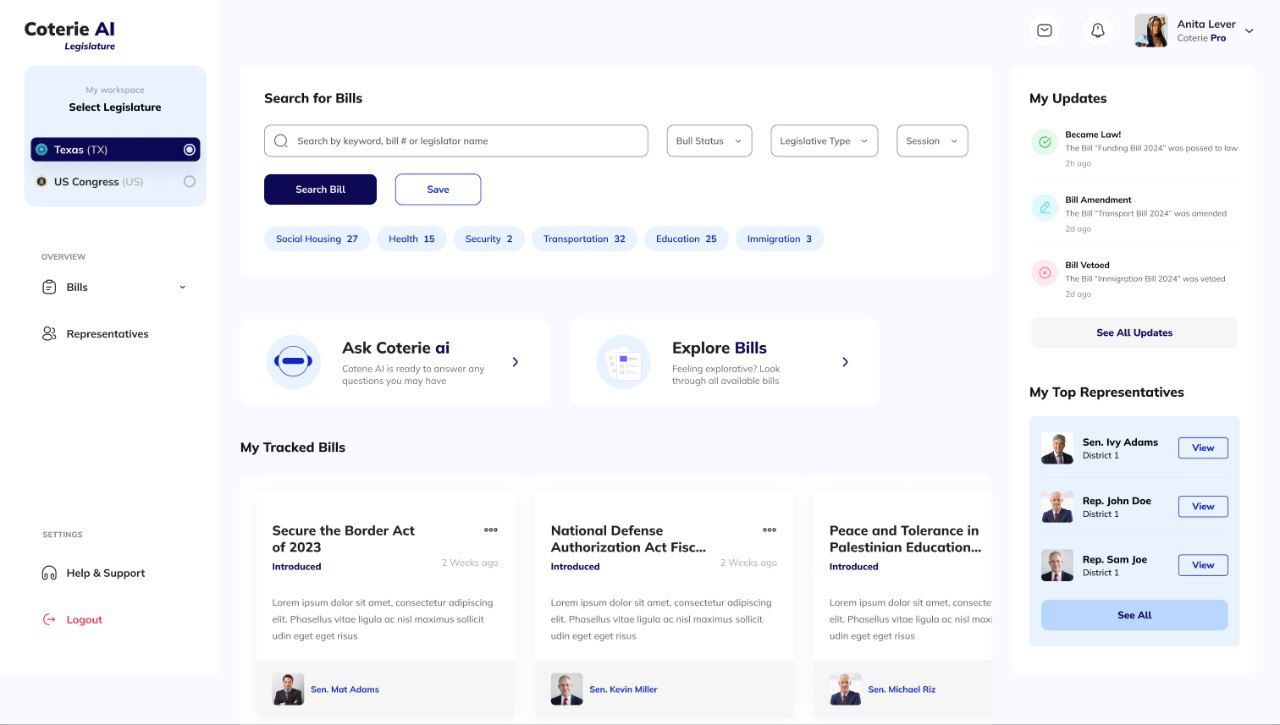Open the Legislative Type dropdown
Viewport: 1280px width, 725px height.
[823, 141]
